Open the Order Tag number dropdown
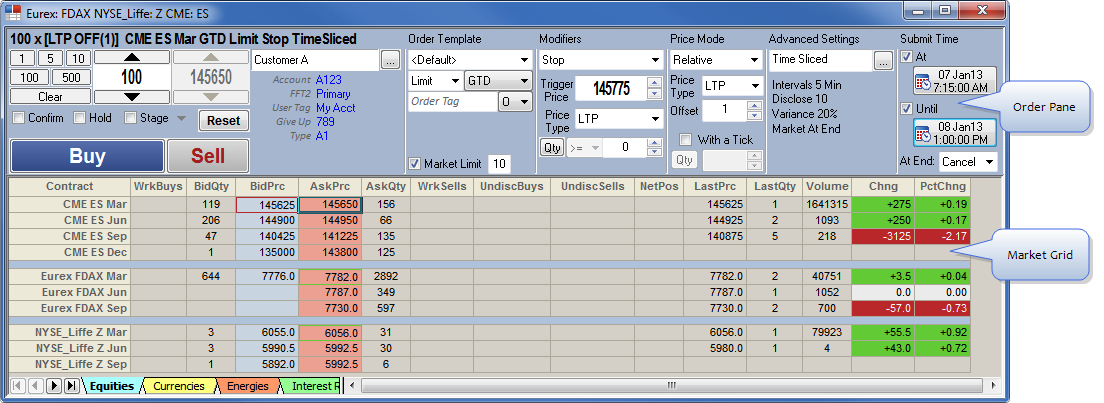The height and width of the screenshot is (403, 1104). 523,102
